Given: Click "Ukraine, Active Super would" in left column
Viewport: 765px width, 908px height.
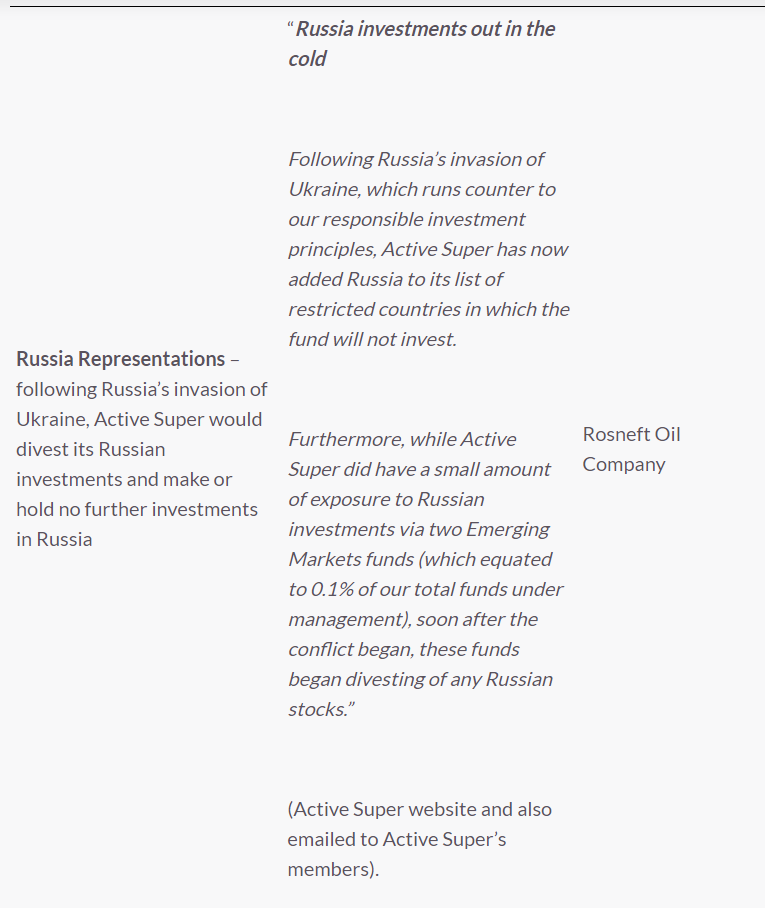Looking at the screenshot, I should 139,419.
